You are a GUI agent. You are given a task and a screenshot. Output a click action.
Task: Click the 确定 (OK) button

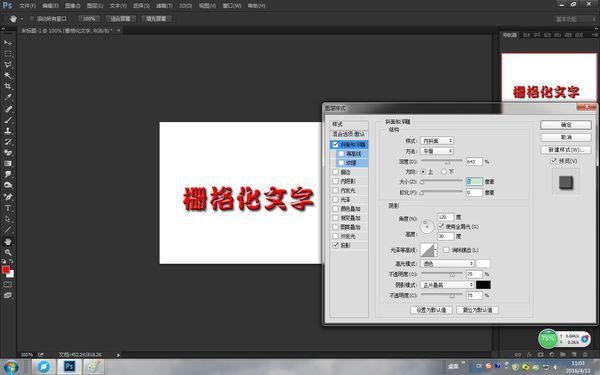(566, 125)
